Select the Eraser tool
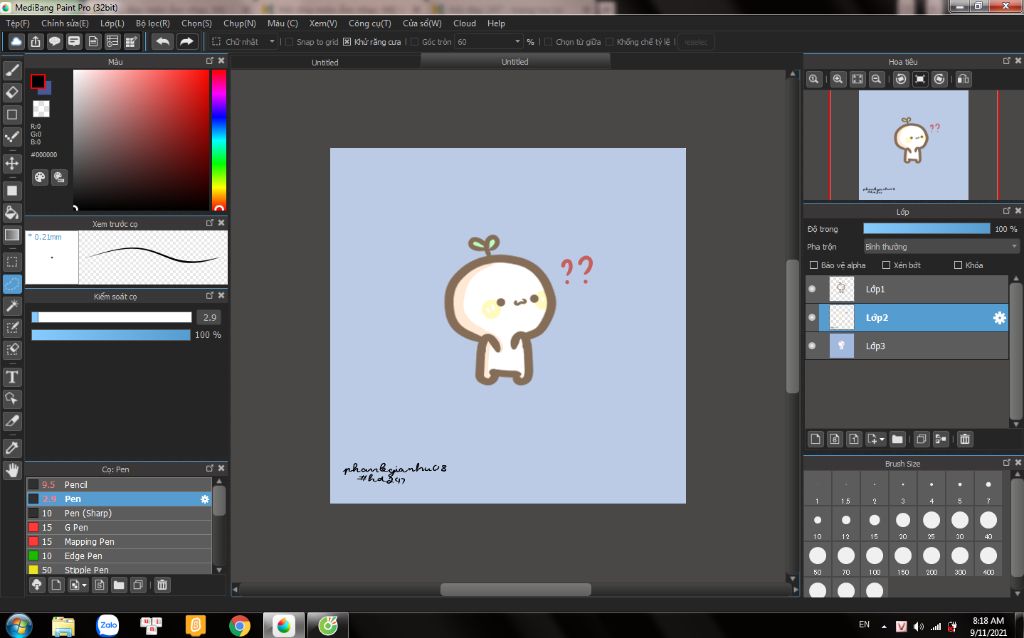The image size is (1024, 638). (x=12, y=92)
